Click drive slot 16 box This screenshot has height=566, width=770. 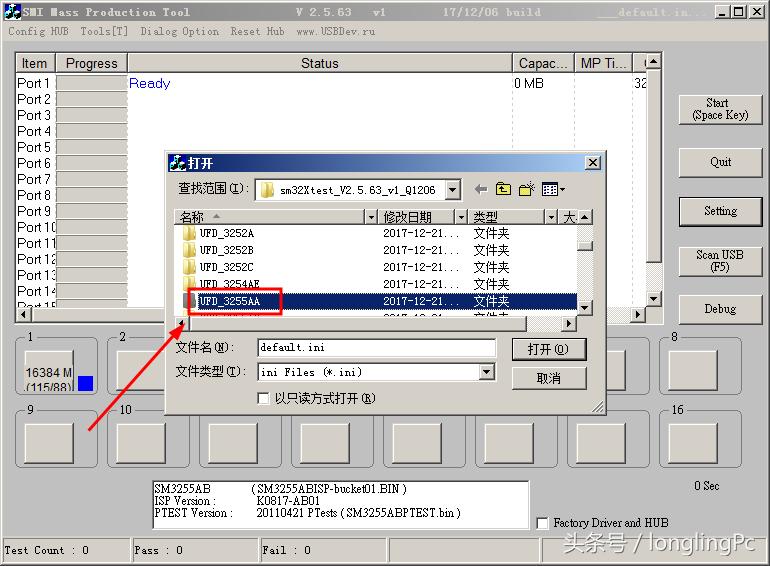[693, 443]
